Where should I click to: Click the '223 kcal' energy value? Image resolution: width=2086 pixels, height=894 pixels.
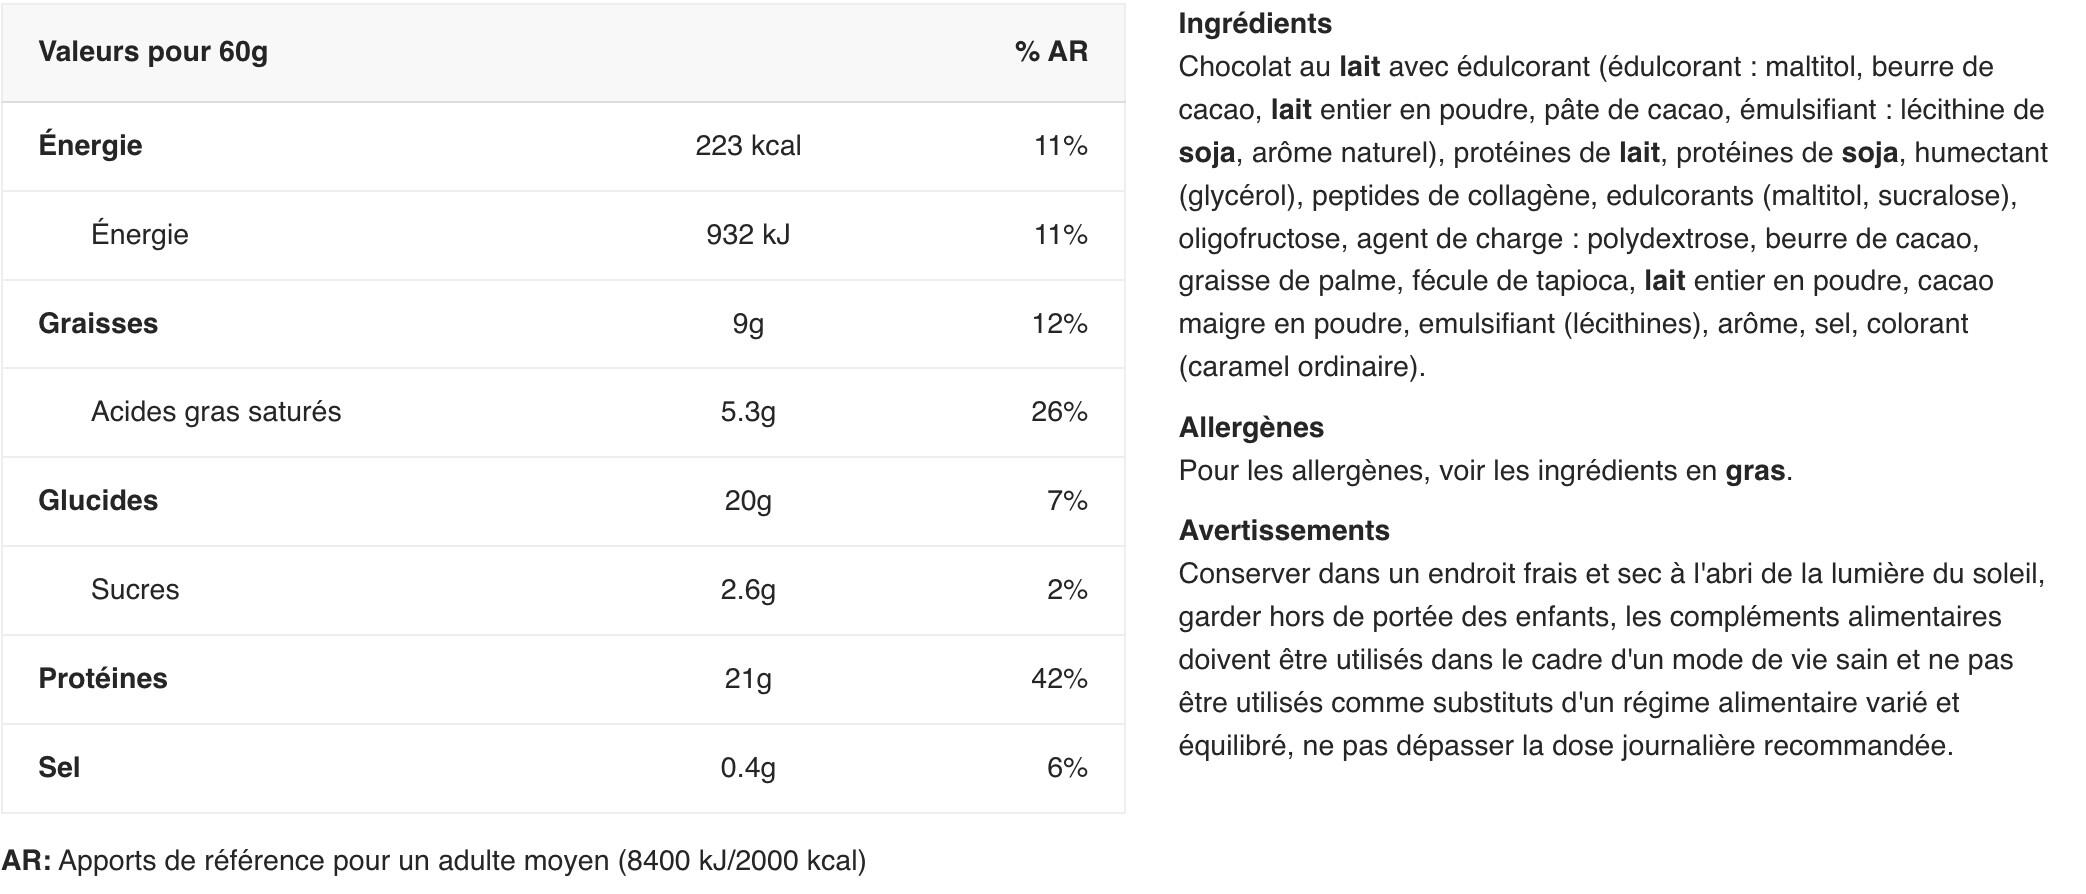click(x=748, y=146)
